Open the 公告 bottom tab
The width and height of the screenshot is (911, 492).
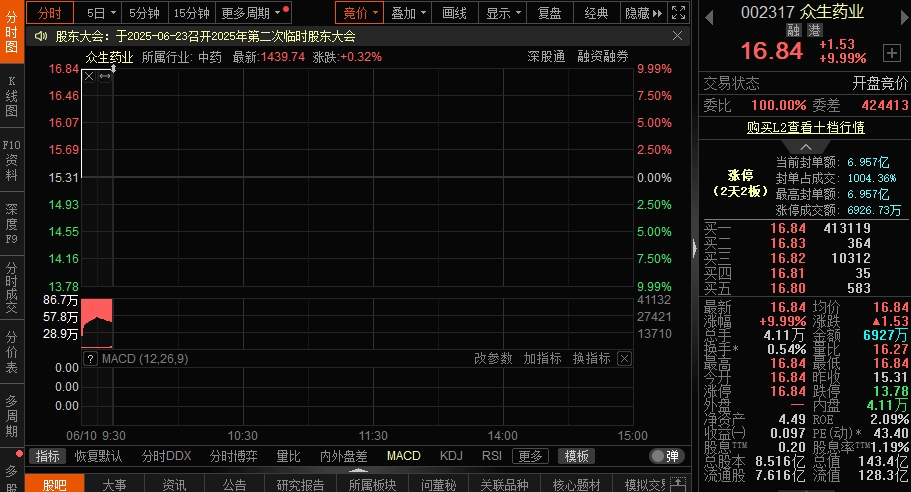pos(235,484)
